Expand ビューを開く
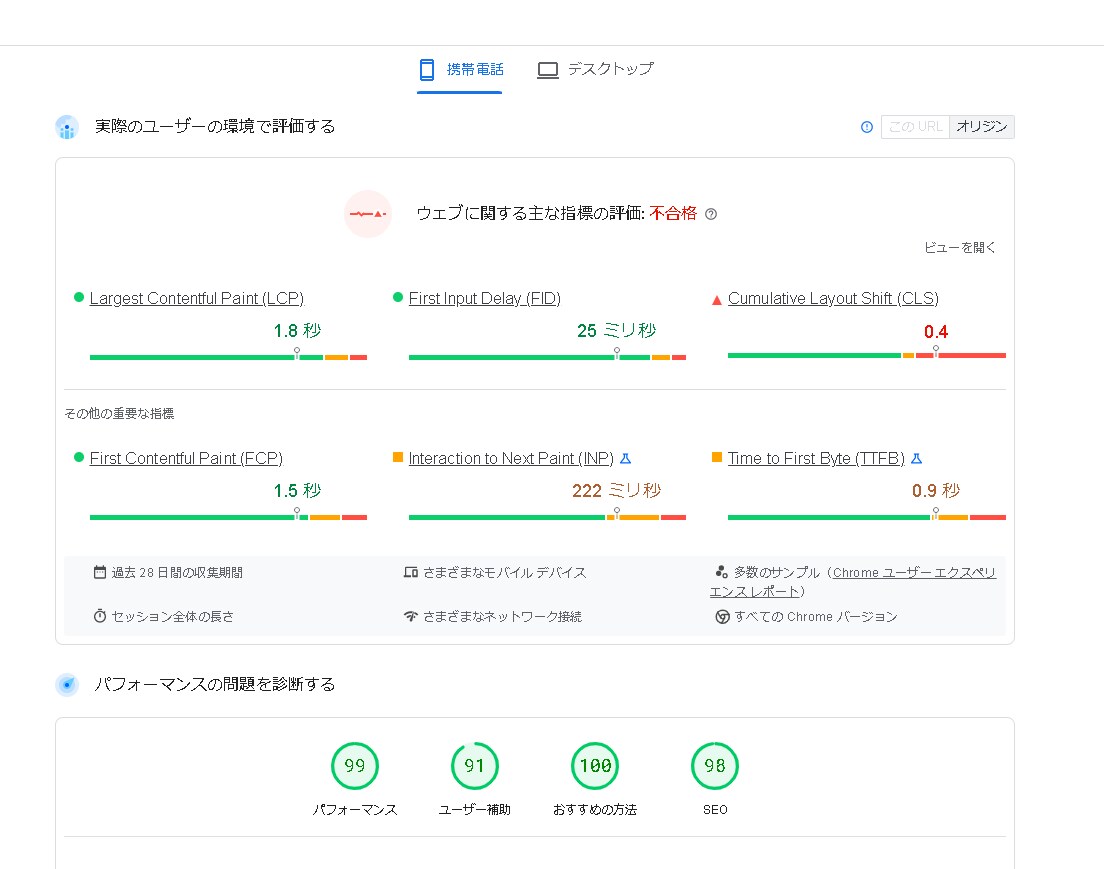Image resolution: width=1104 pixels, height=869 pixels. click(x=960, y=247)
